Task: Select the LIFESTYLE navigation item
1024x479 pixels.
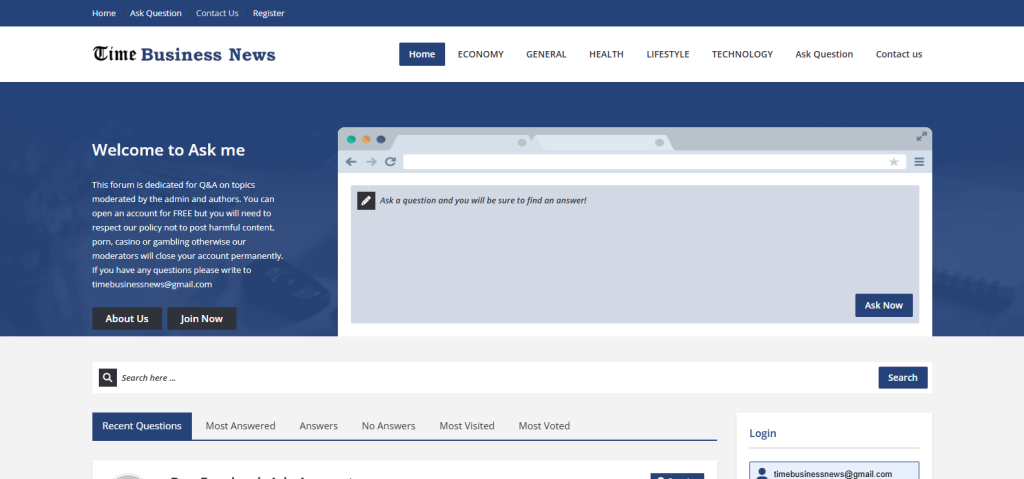Action: [667, 54]
